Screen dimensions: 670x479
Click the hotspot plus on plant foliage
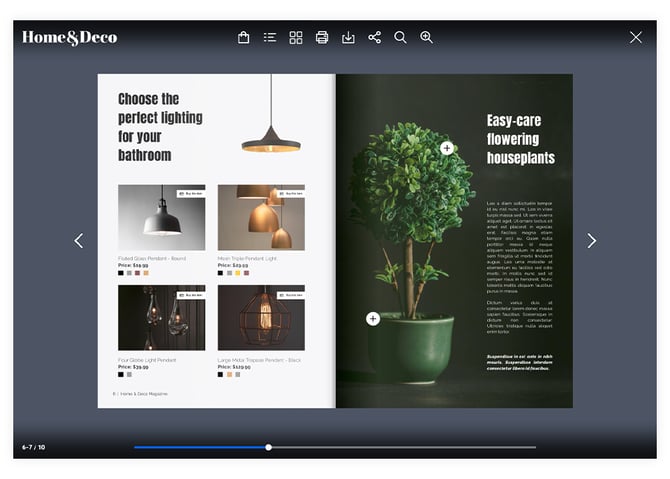447,148
